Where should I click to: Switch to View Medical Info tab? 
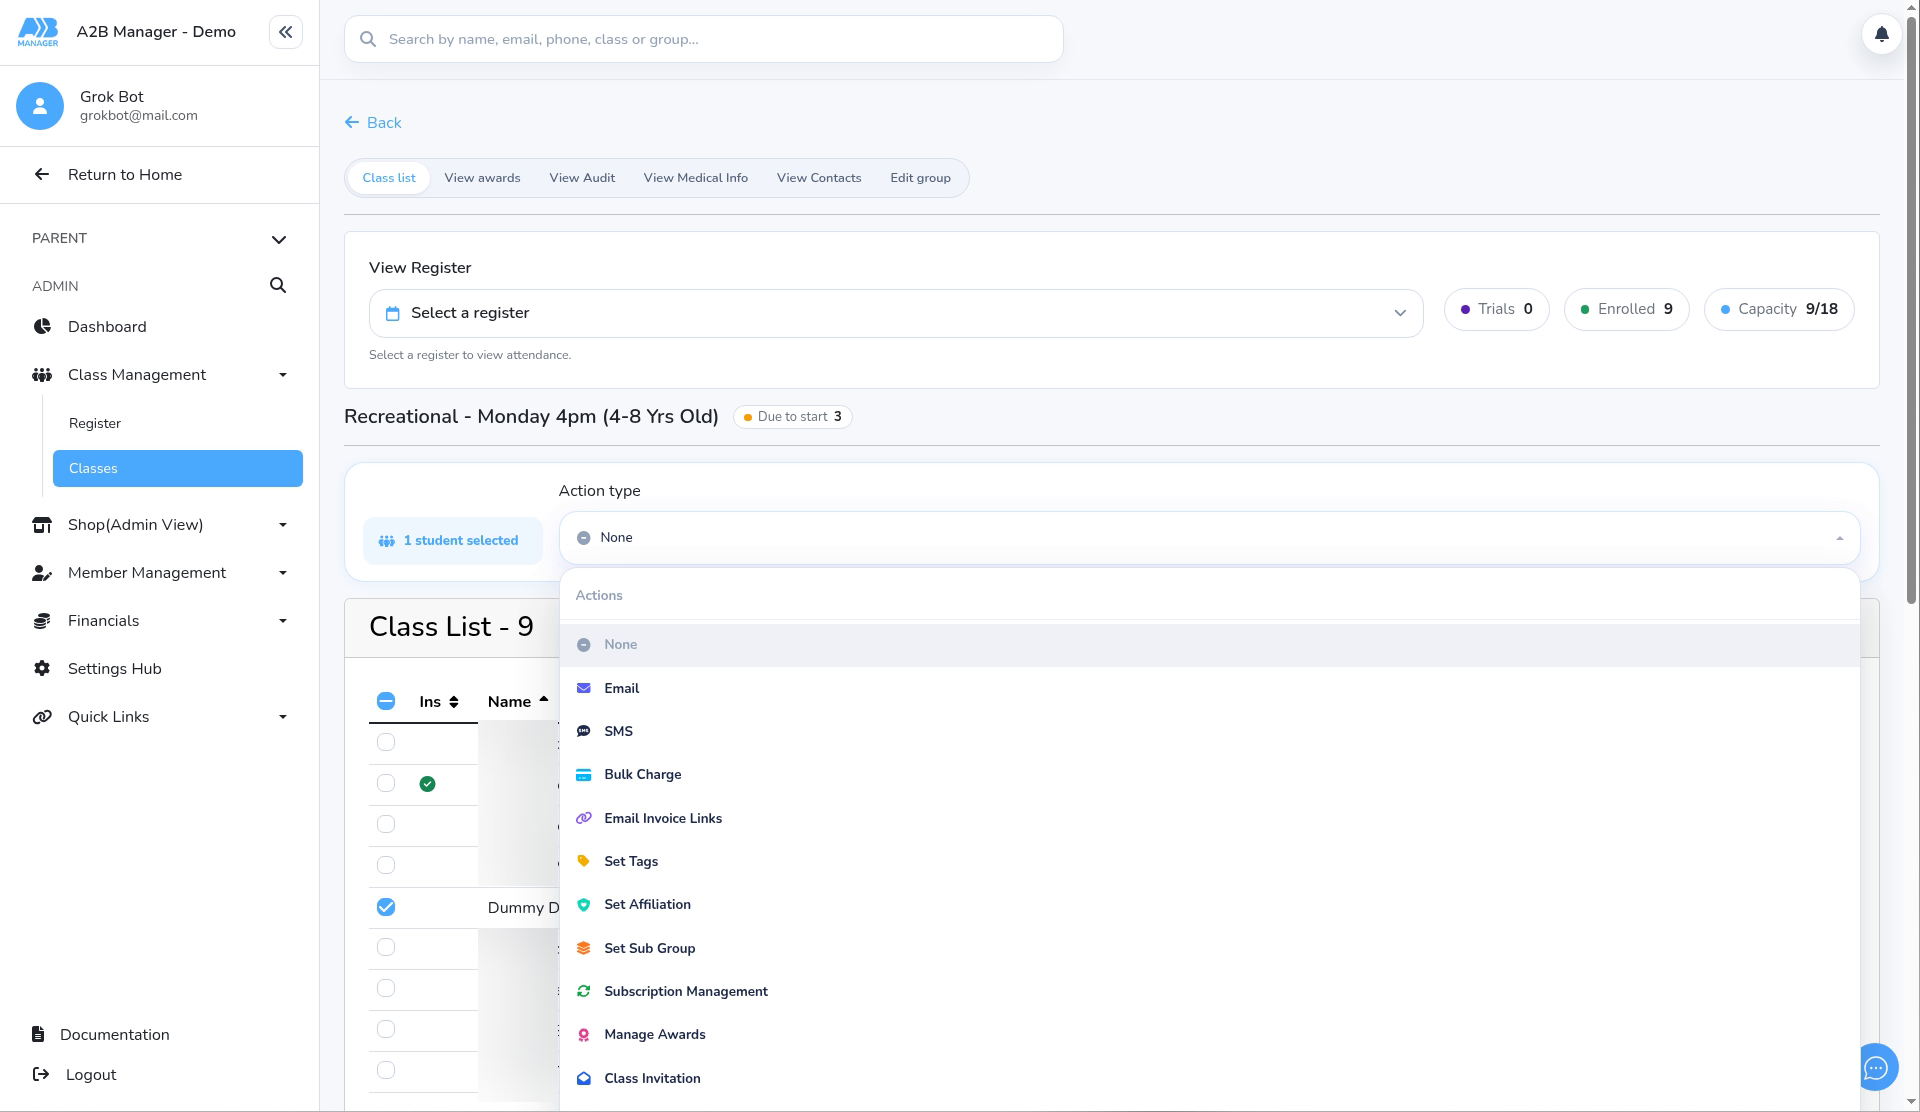[696, 178]
